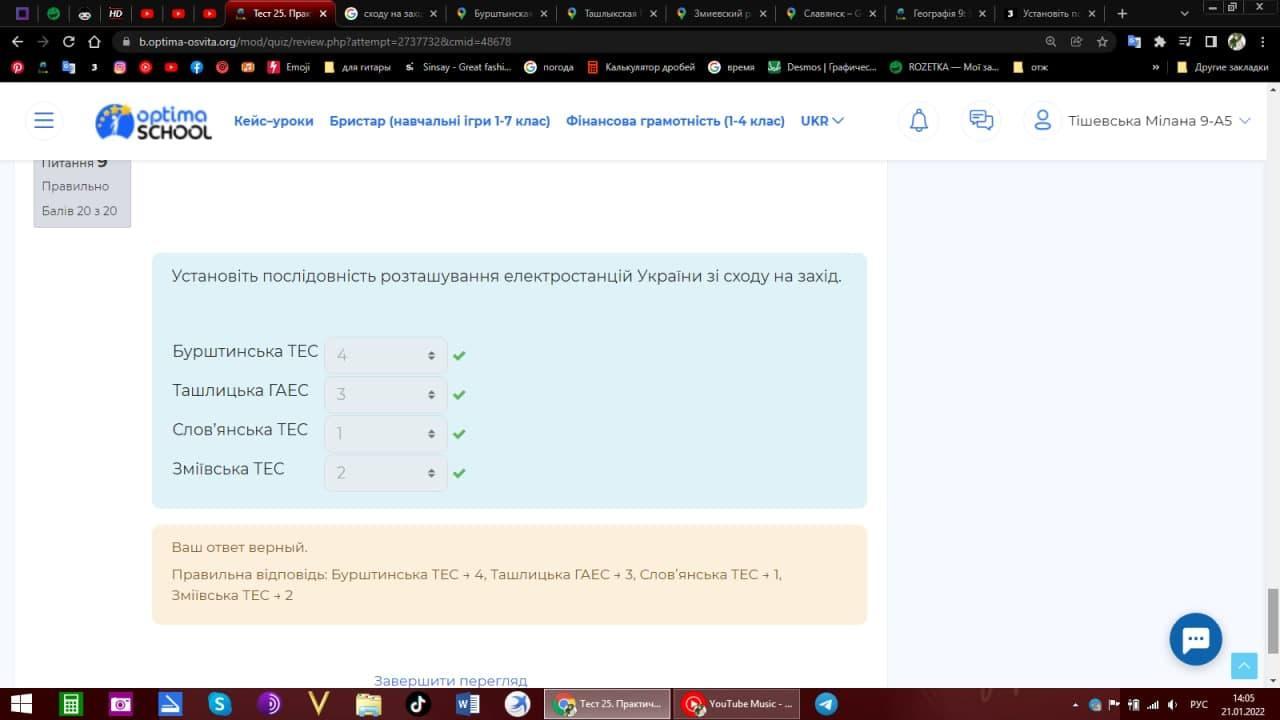
Task: Open File Explorer from the taskbar
Action: click(368, 704)
